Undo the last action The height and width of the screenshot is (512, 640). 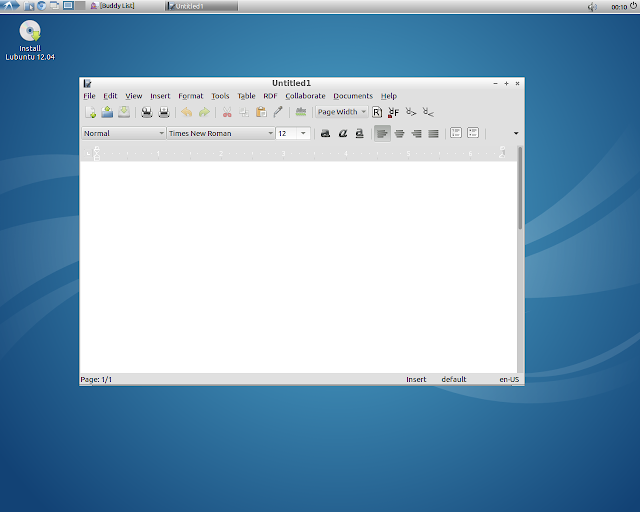[187, 112]
